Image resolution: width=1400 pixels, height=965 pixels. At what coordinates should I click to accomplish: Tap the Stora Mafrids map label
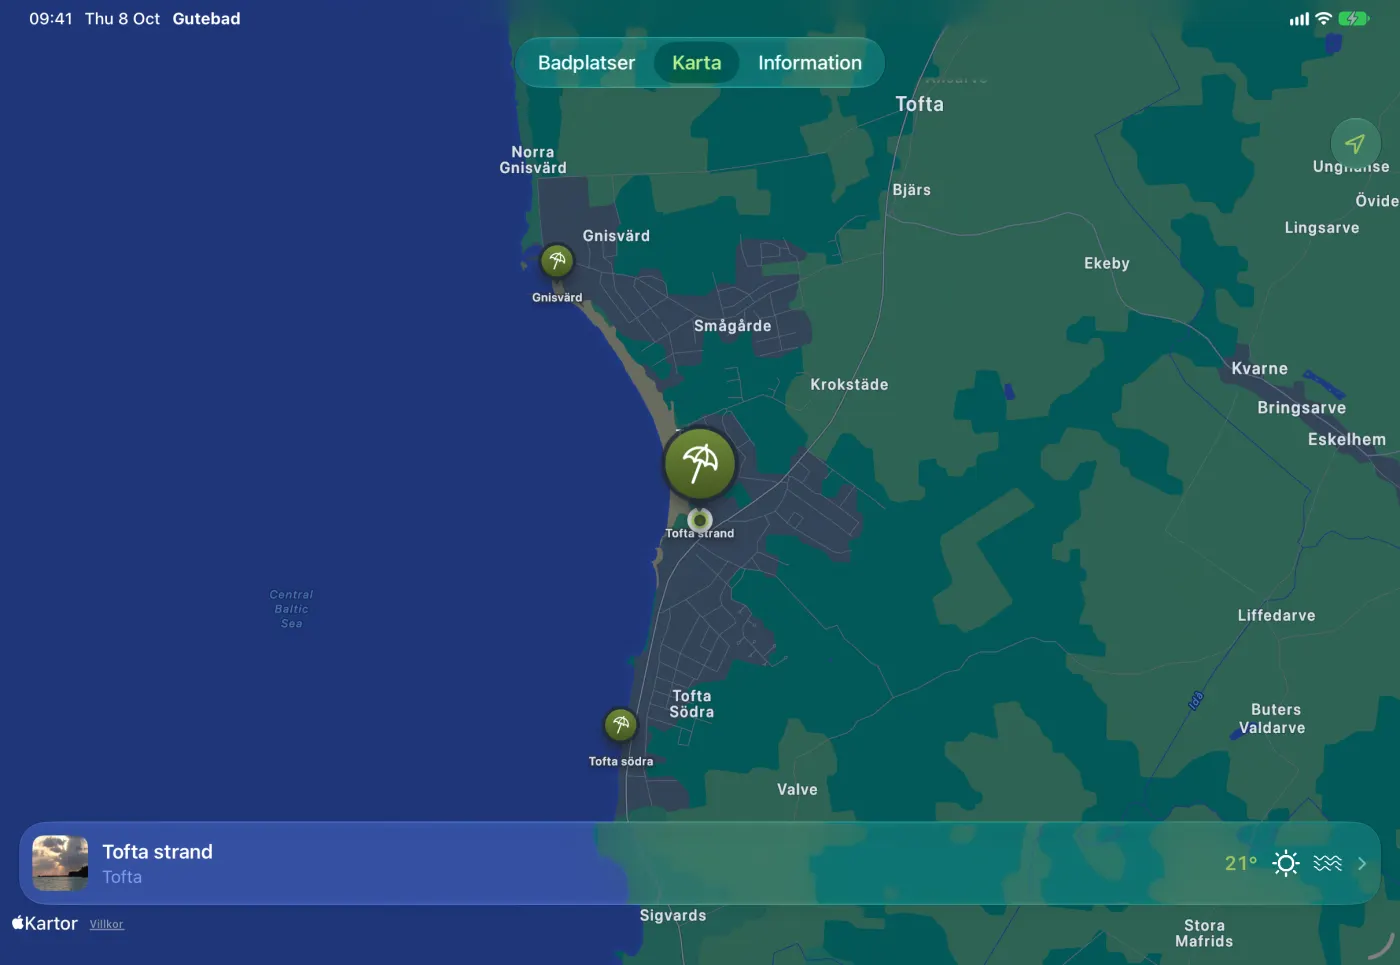point(1204,933)
